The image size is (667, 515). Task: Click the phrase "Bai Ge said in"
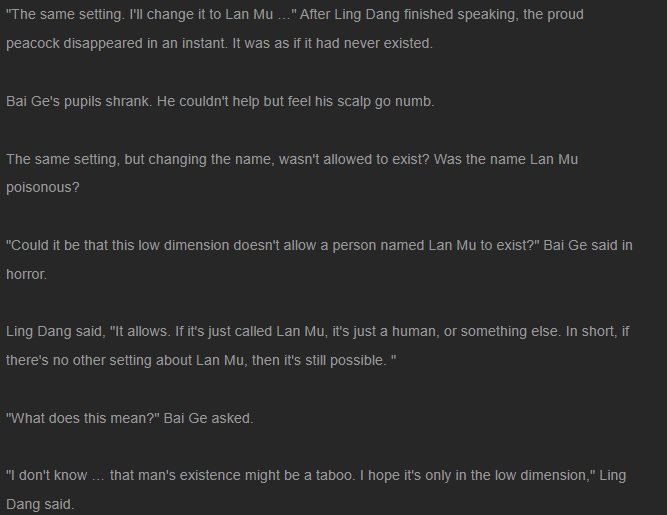(x=588, y=245)
